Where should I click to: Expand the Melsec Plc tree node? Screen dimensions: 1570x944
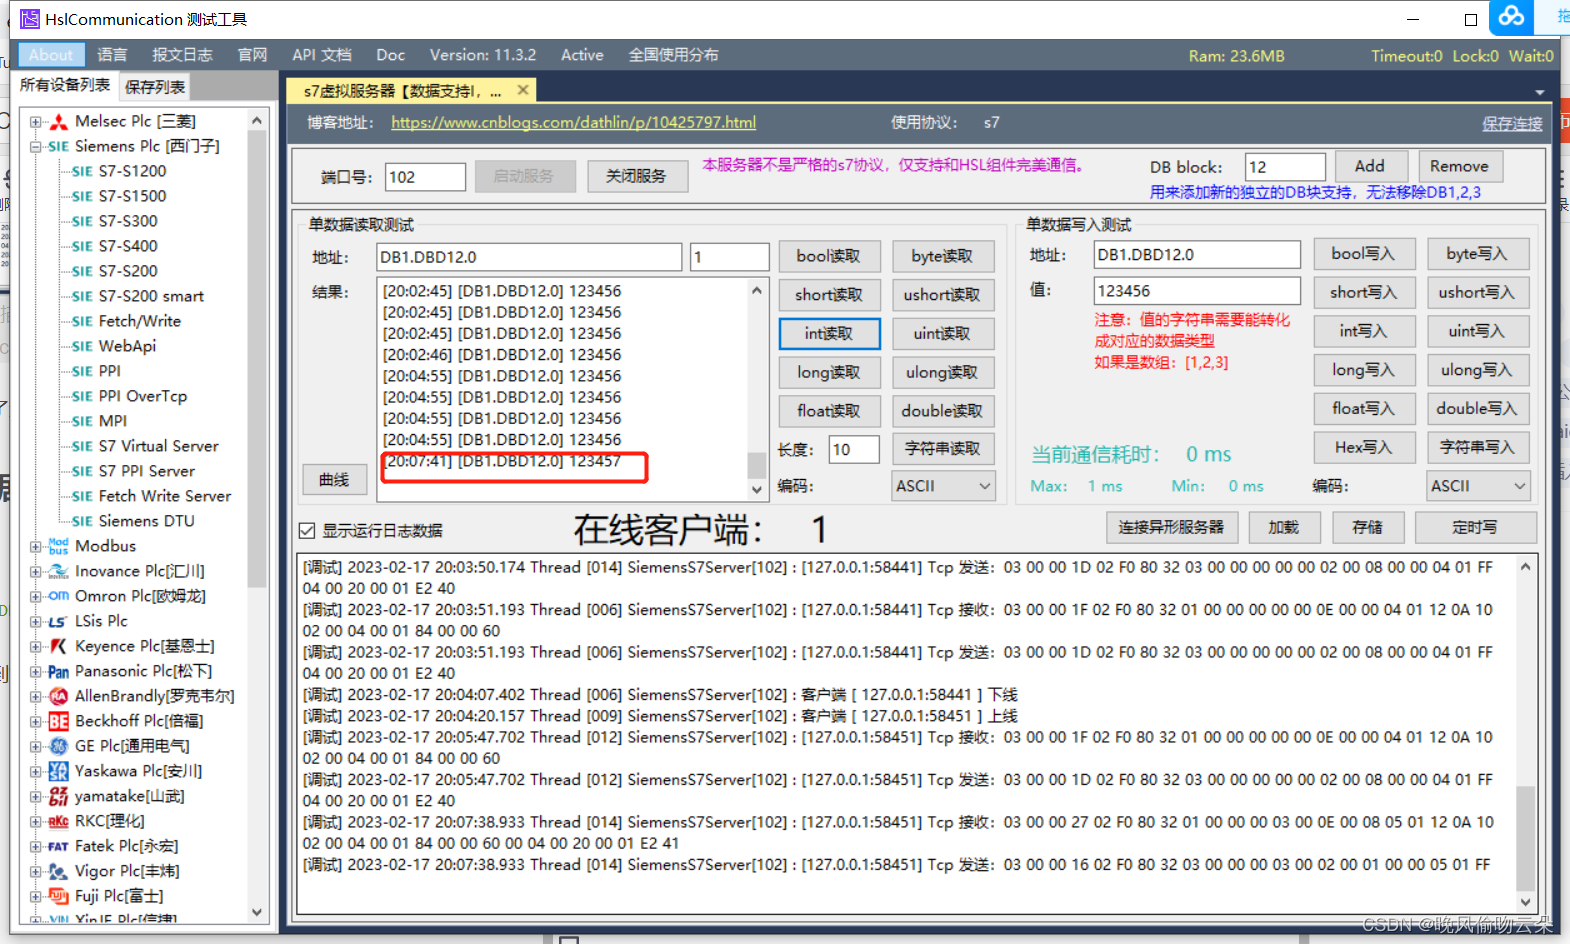(x=36, y=122)
